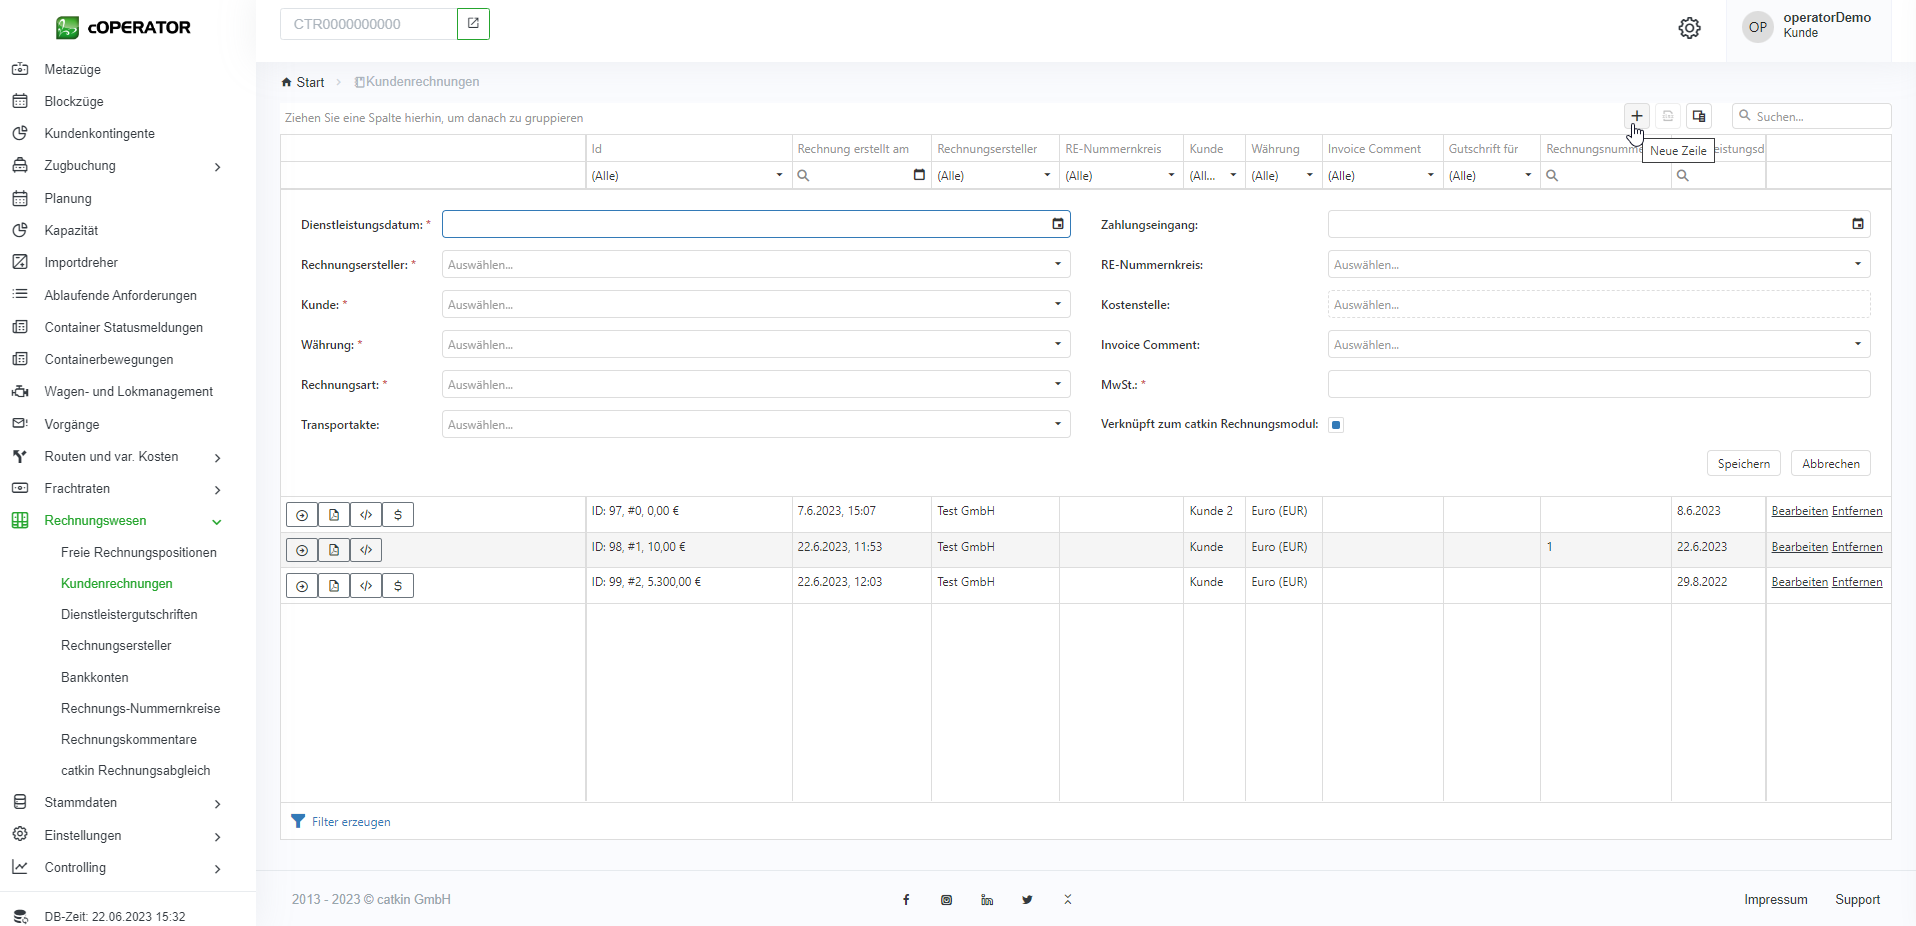Click the plus icon to add new row

click(x=1636, y=116)
